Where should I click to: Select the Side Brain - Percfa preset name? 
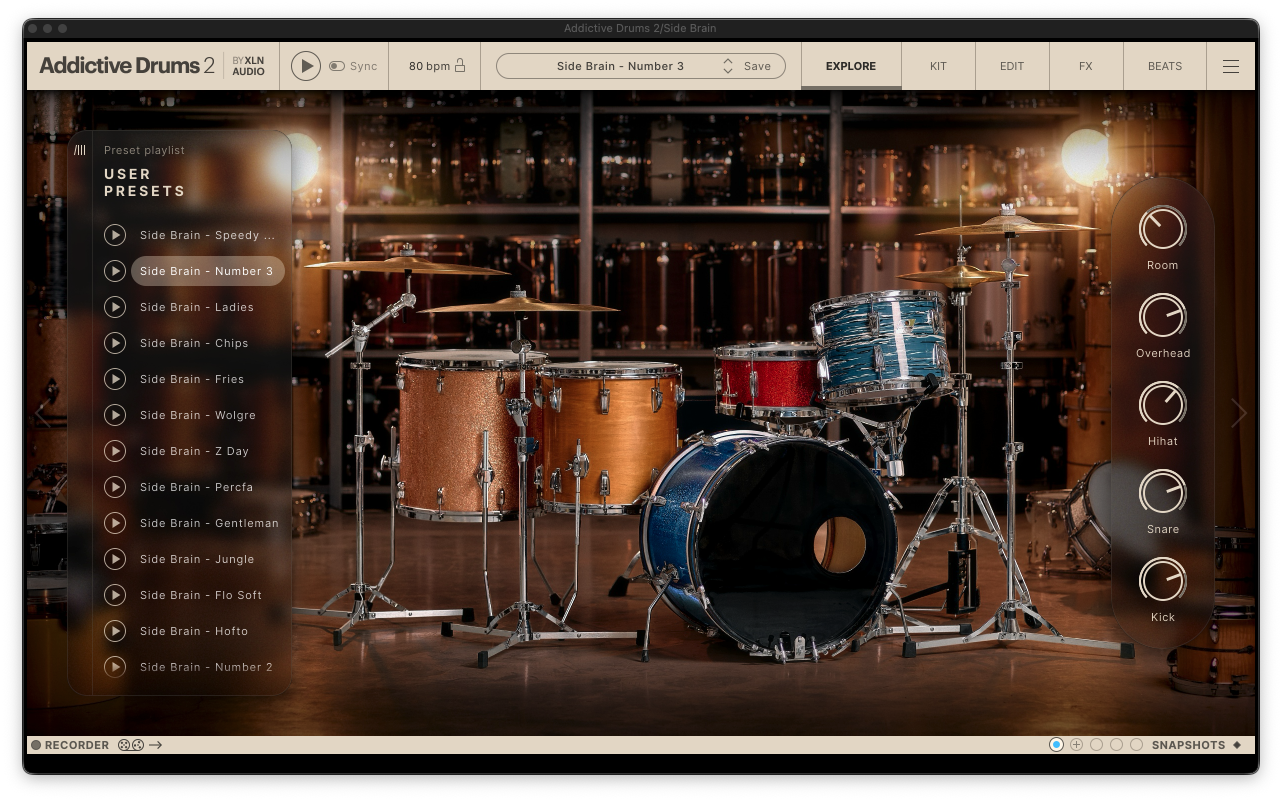(x=196, y=487)
